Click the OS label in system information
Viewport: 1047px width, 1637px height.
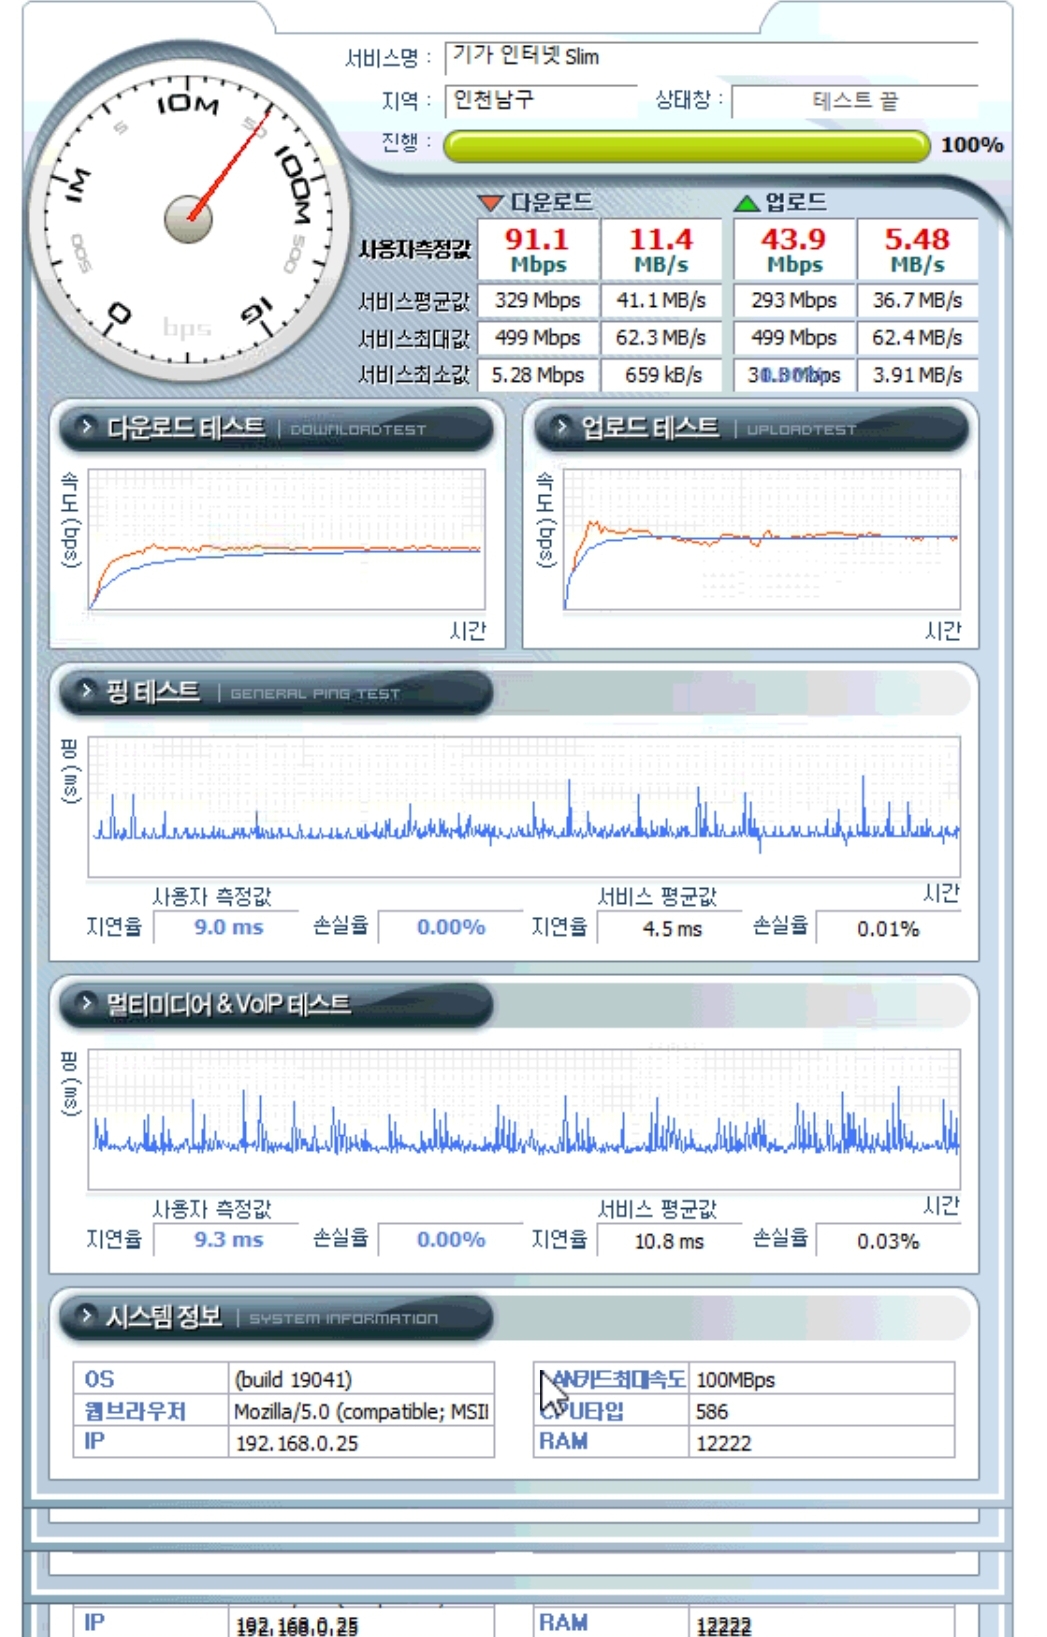pyautogui.click(x=100, y=1379)
